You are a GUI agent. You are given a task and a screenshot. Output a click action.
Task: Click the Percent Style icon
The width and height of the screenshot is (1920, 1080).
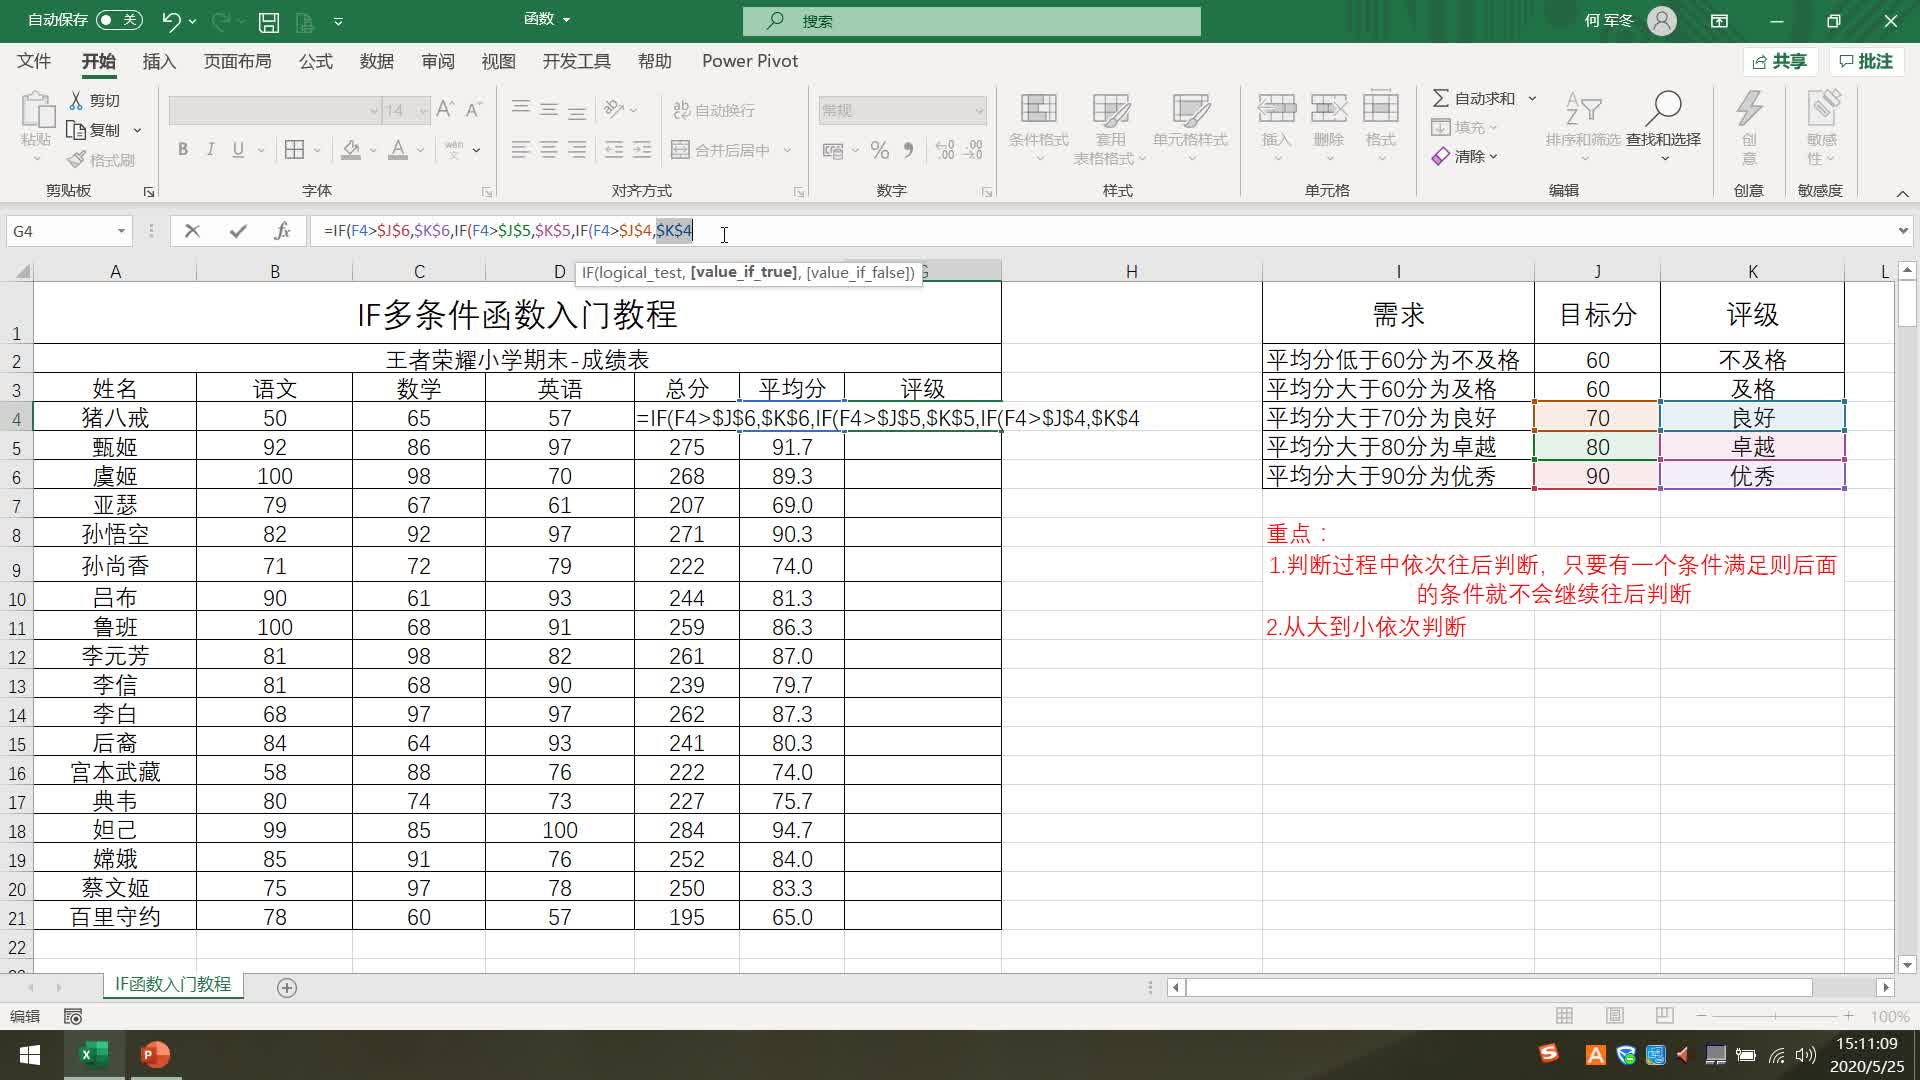tap(880, 150)
